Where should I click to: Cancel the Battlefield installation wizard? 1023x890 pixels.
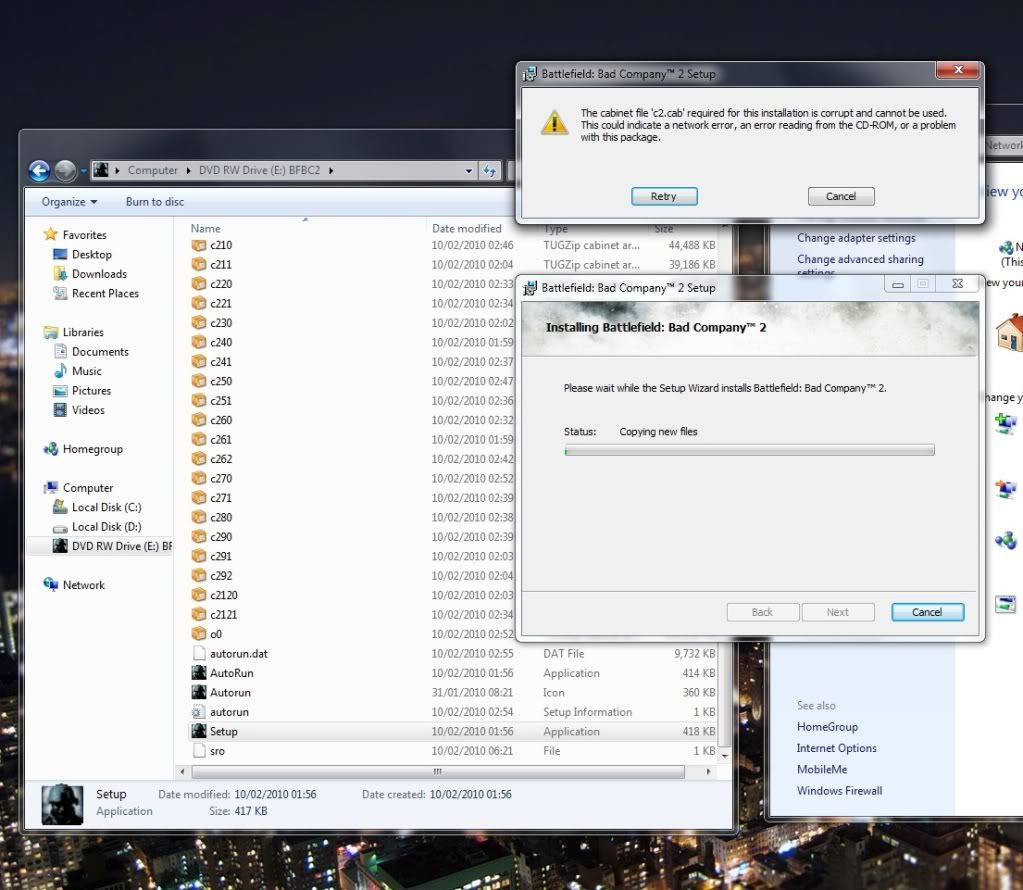[x=927, y=612]
